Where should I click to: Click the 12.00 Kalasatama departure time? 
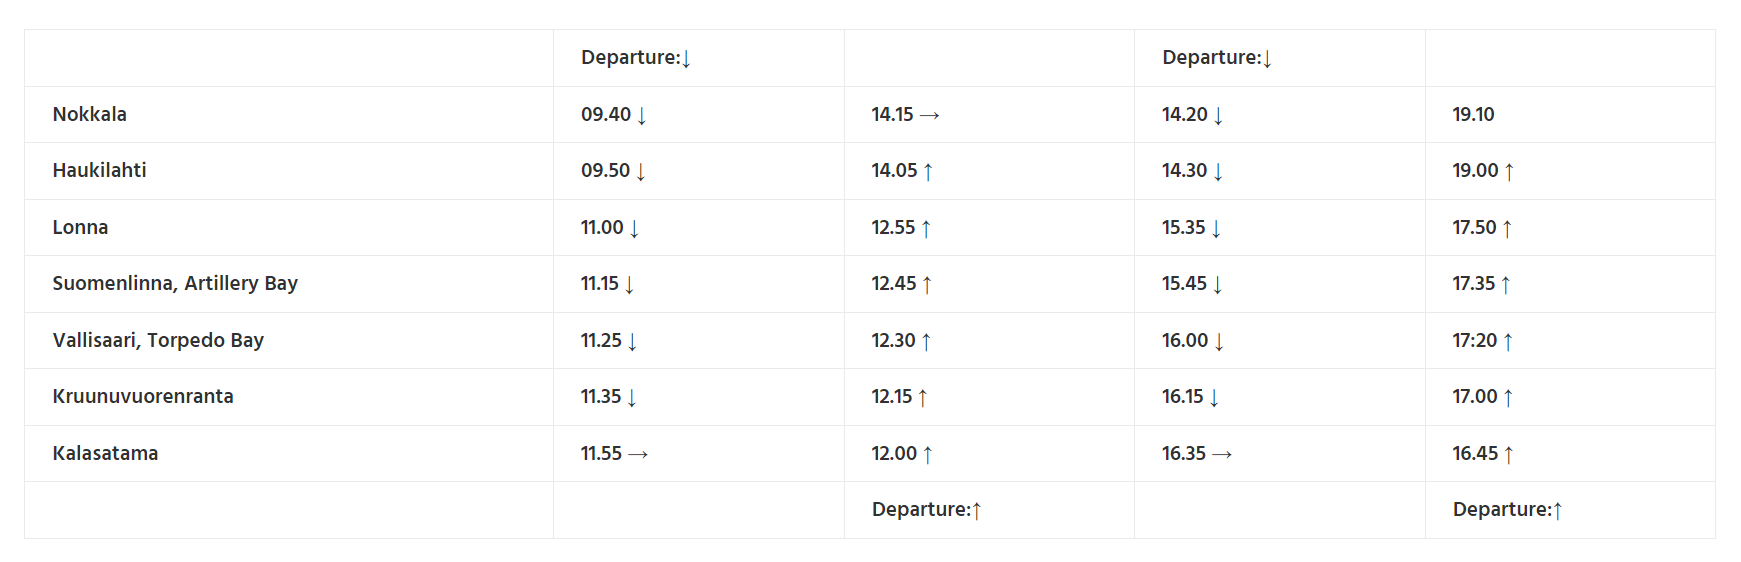894,454
